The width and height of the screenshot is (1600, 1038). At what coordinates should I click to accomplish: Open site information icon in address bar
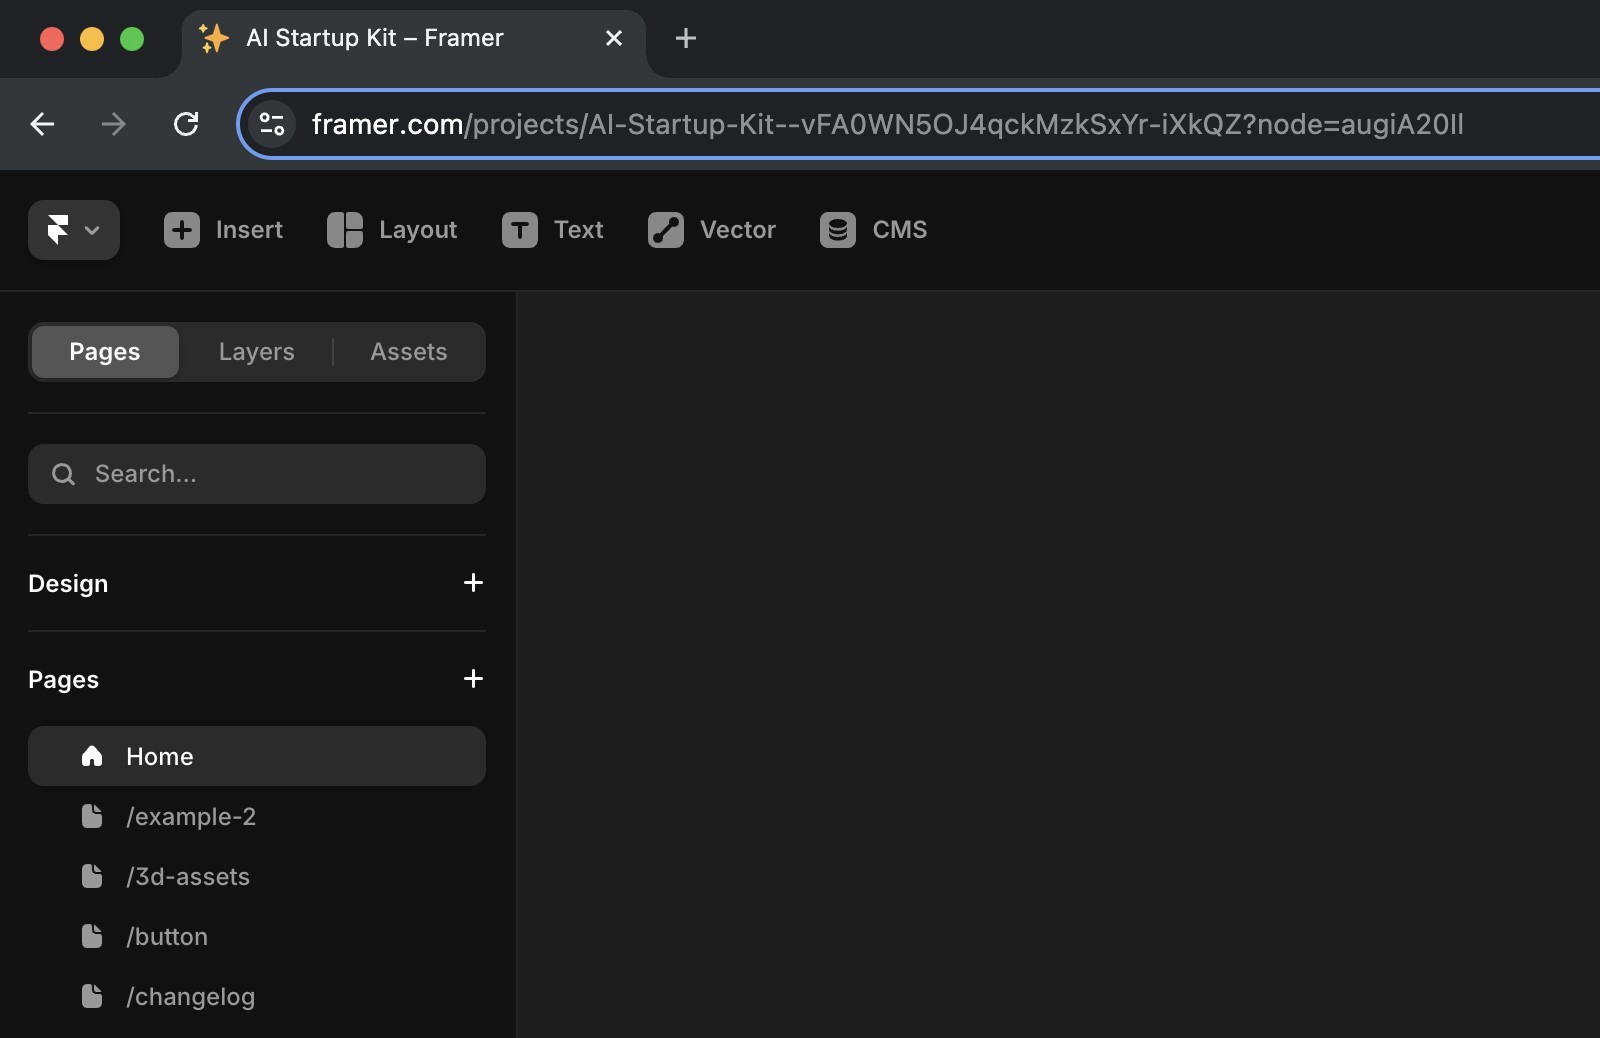272,124
